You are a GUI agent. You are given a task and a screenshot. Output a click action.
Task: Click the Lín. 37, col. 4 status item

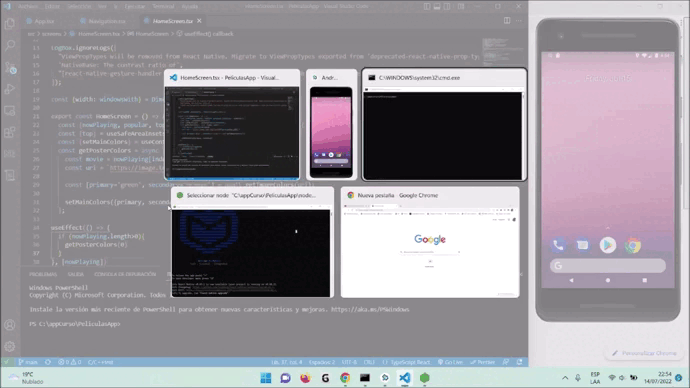point(286,362)
